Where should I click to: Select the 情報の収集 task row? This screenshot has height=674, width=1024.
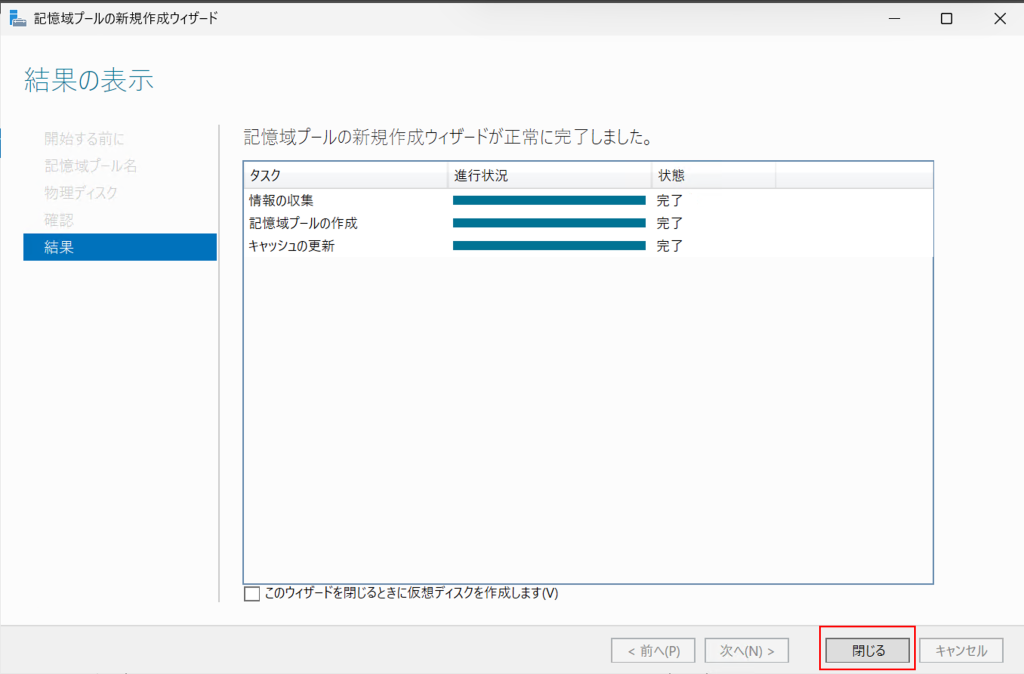tap(588, 201)
